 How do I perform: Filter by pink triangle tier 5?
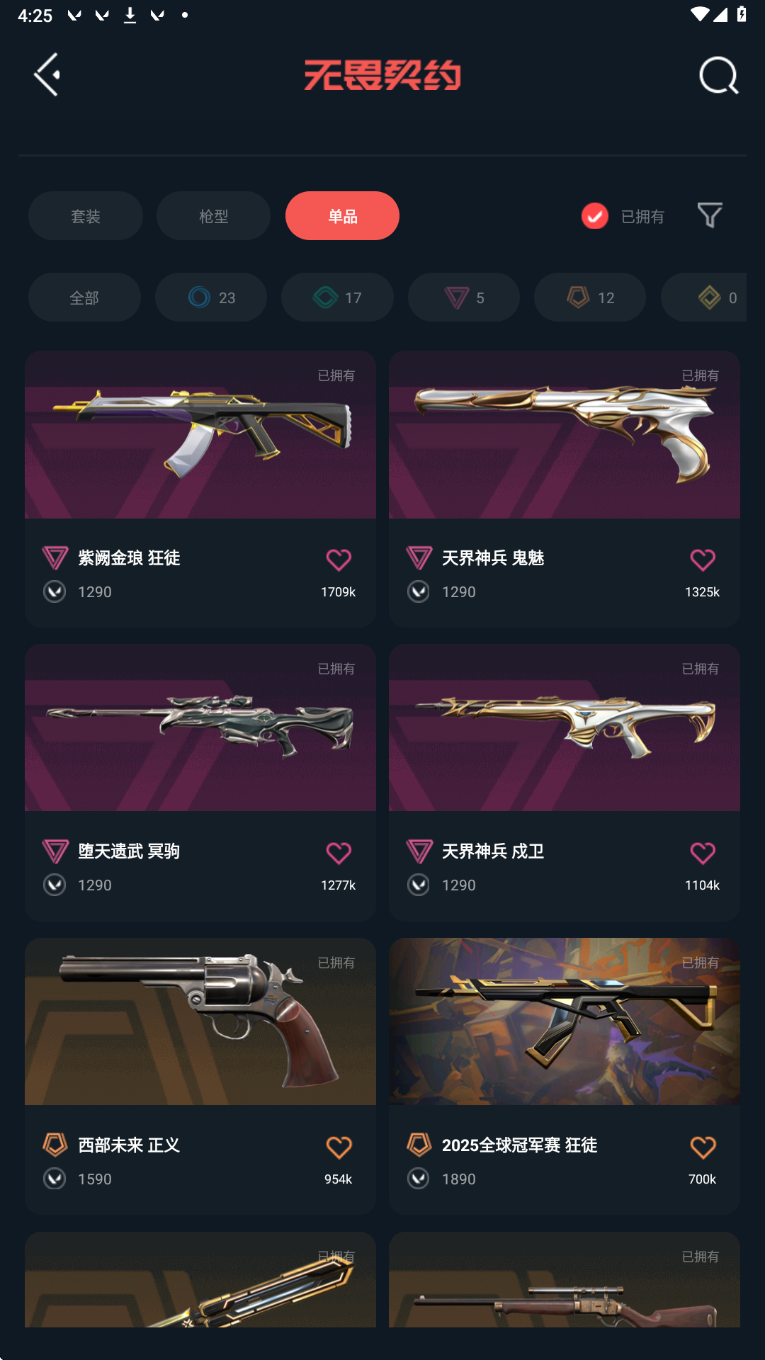click(464, 297)
